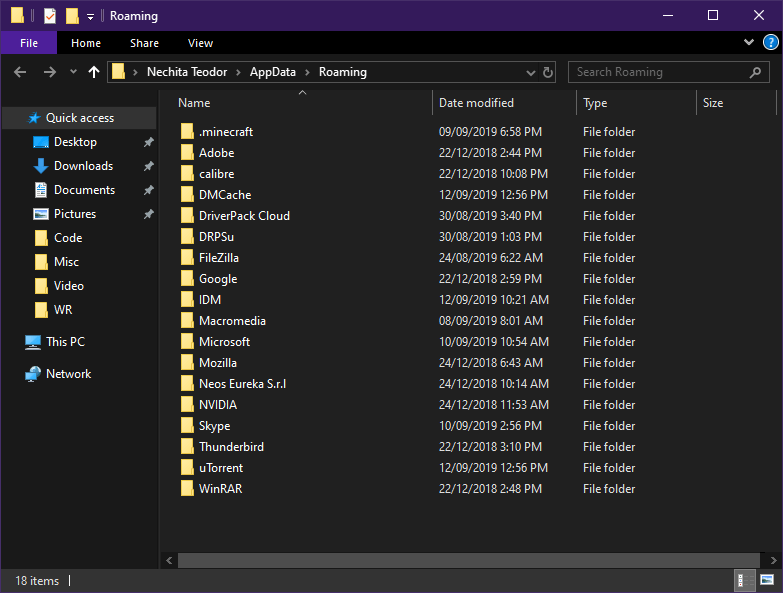Expand the chevron before Nechita Teodor breadcrumb
Screen dimensions: 783x593
pyautogui.click(x=135, y=73)
